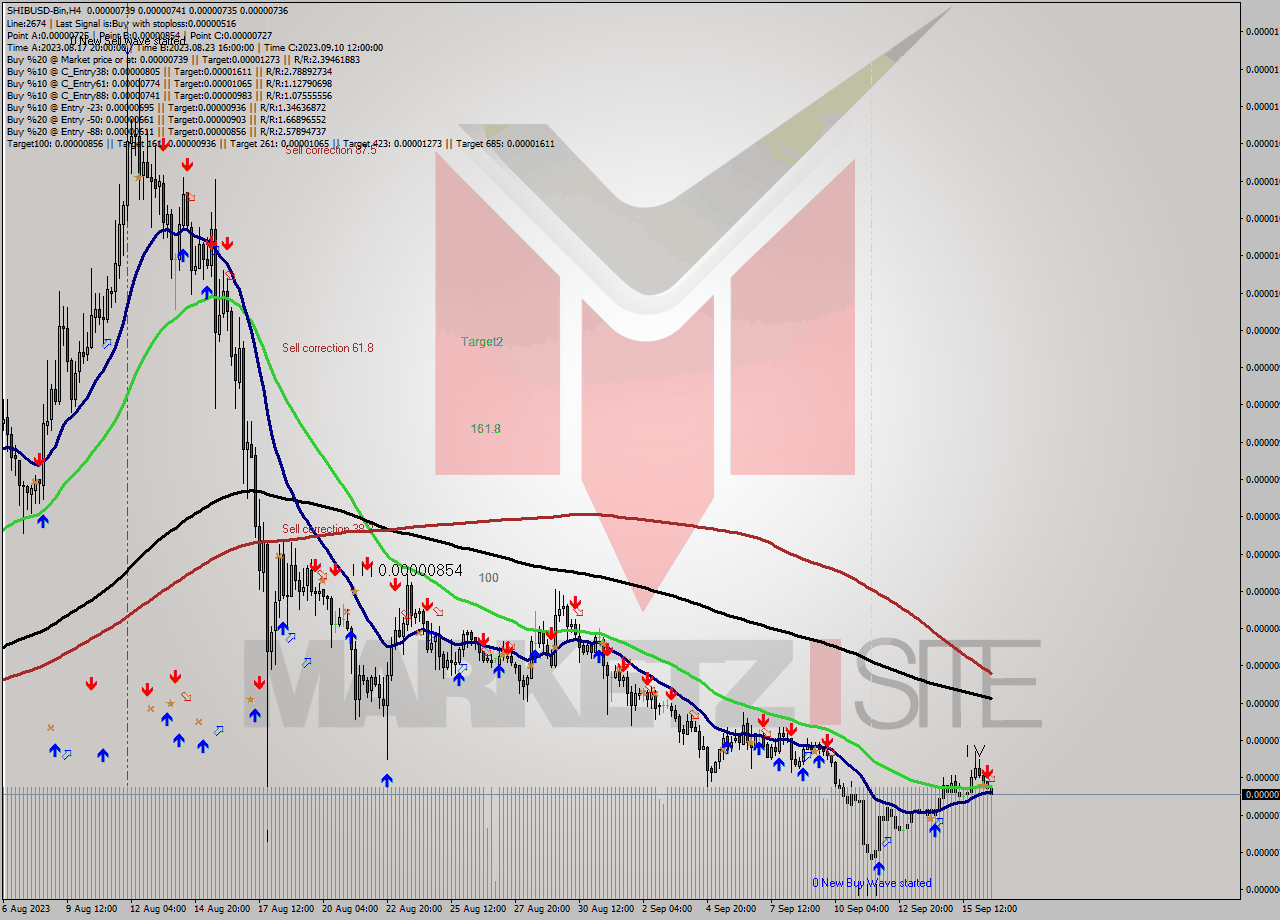This screenshot has width=1280, height=920.
Task: Click the 'Sell correction 87.5' label
Action: coord(331,150)
